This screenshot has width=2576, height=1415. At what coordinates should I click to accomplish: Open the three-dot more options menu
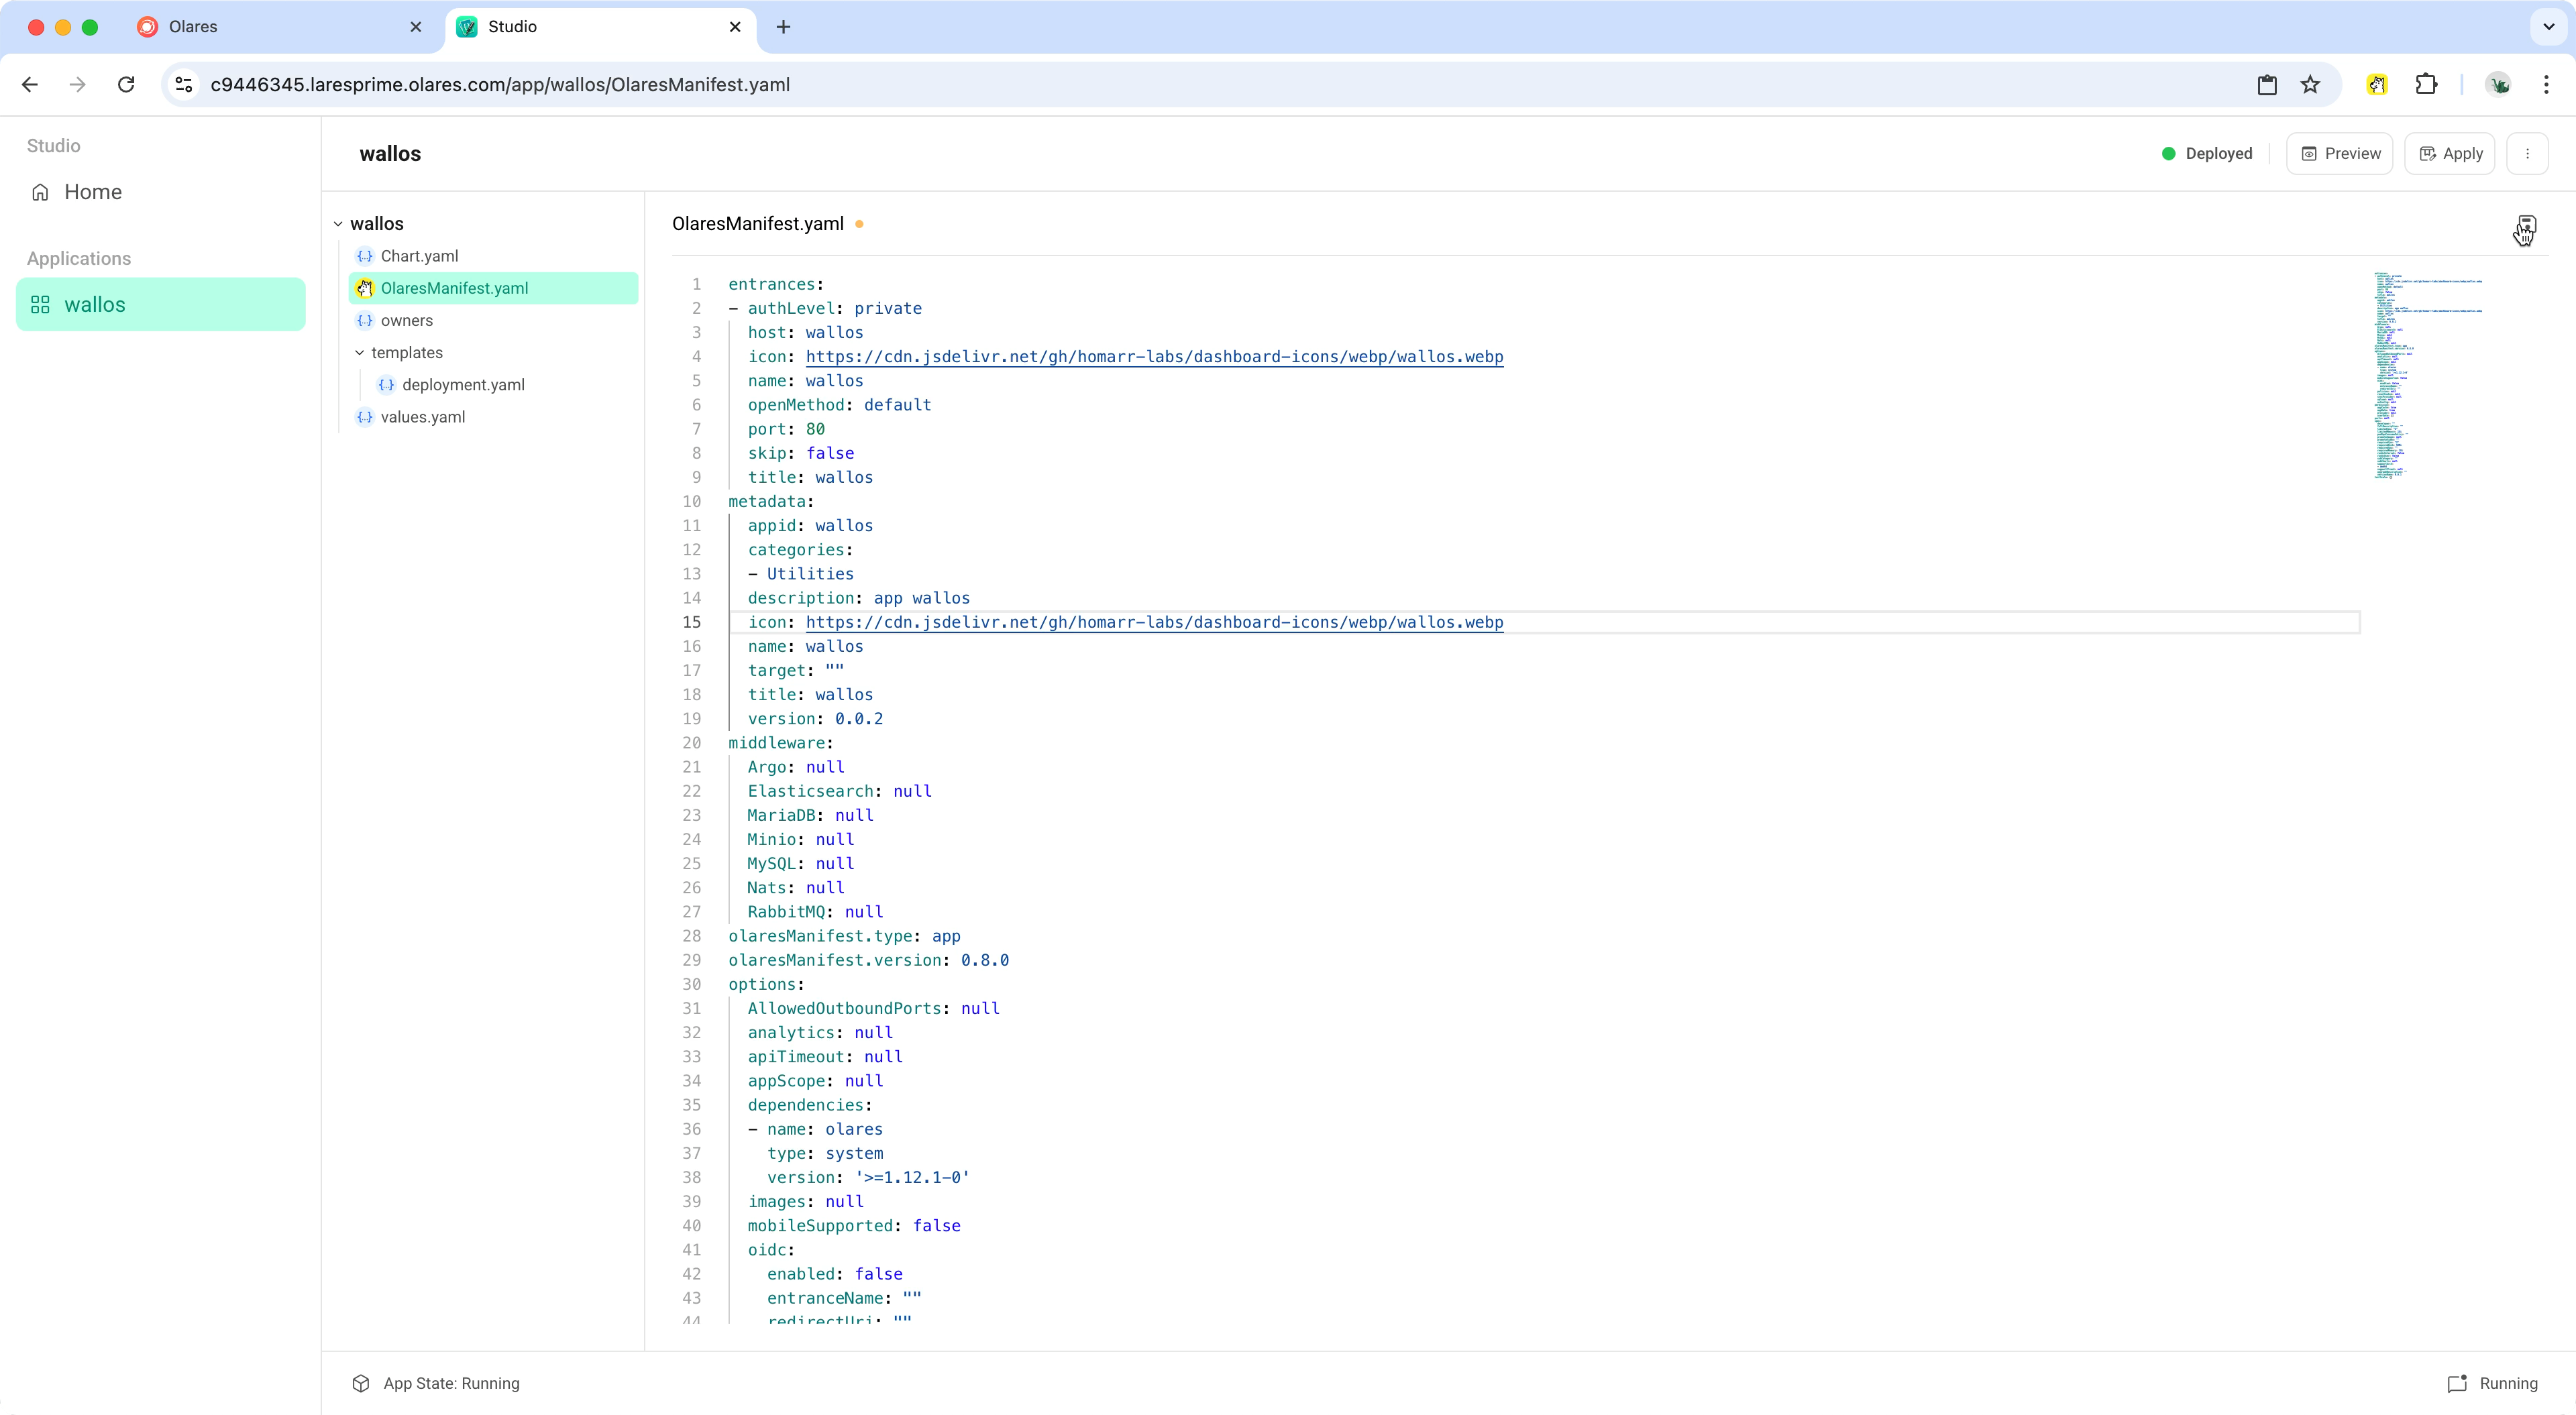tap(2527, 154)
